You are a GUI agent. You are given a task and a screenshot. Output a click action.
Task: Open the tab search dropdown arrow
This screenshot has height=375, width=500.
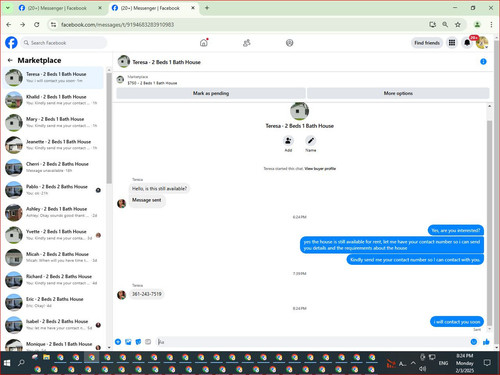point(8,8)
